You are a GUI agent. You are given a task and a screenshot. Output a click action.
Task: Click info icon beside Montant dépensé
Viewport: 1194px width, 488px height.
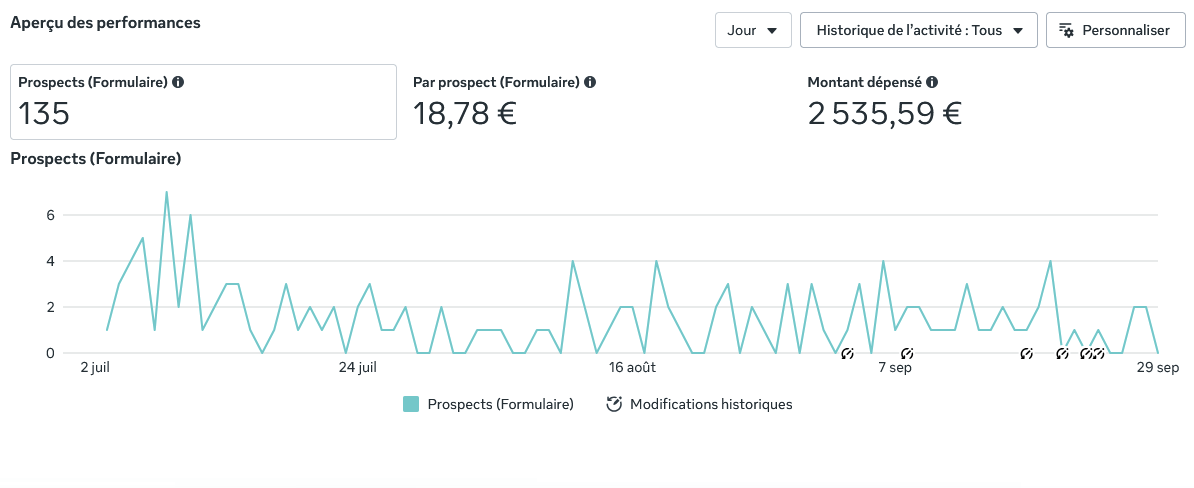932,82
